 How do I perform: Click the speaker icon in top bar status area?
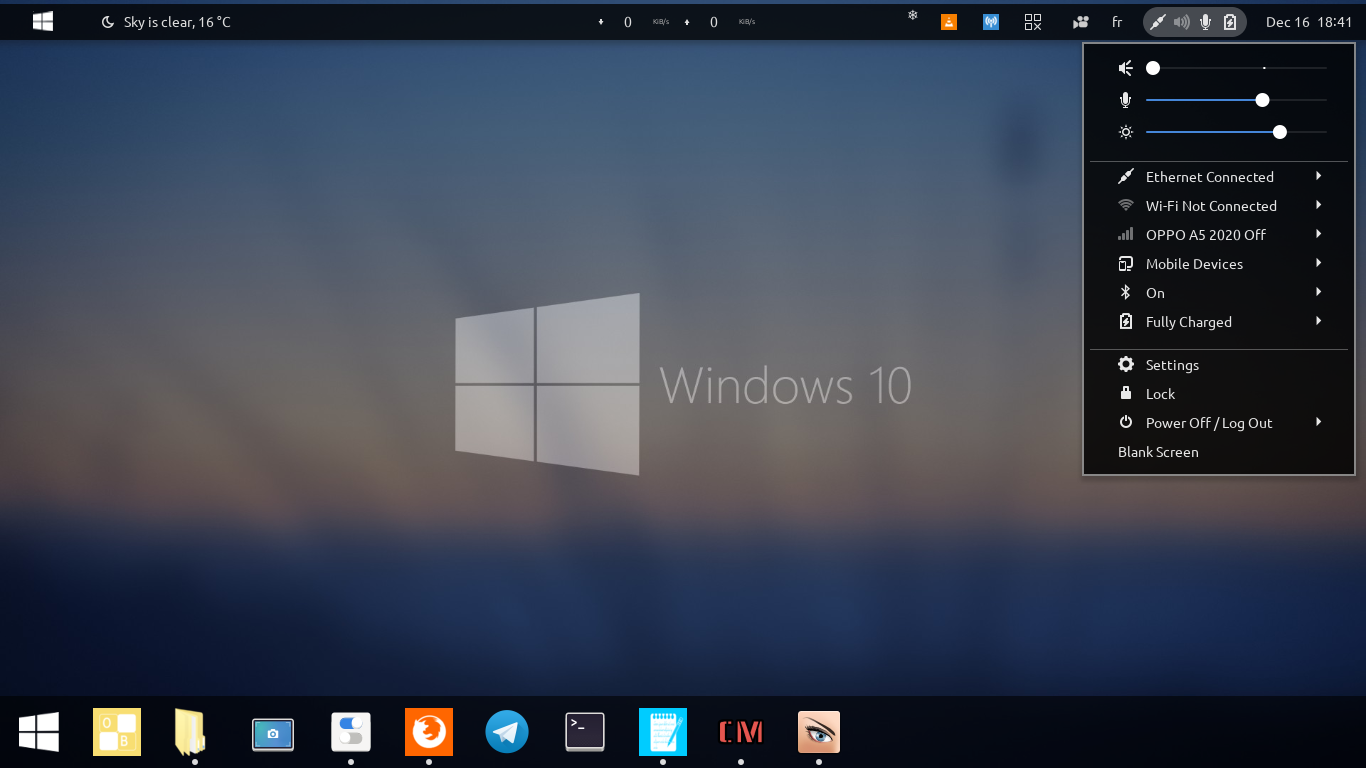coord(1182,22)
